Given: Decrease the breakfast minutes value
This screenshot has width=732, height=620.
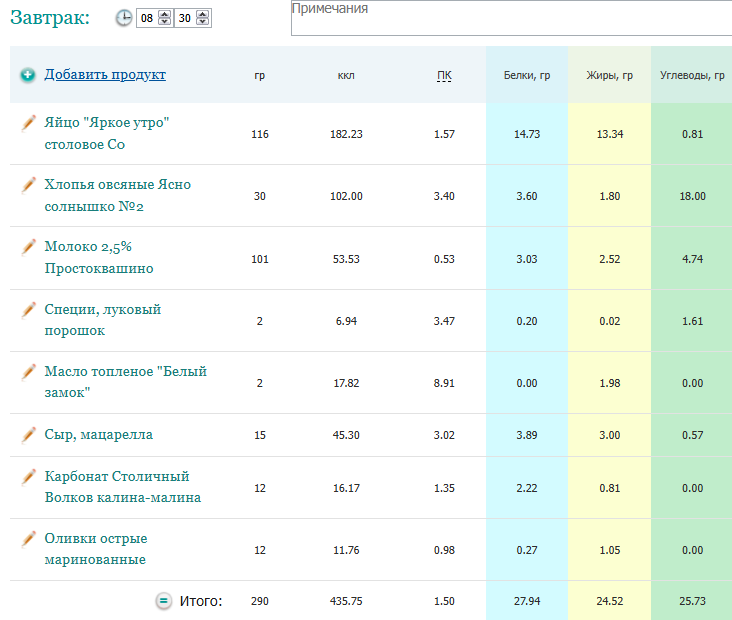Looking at the screenshot, I should point(202,21).
